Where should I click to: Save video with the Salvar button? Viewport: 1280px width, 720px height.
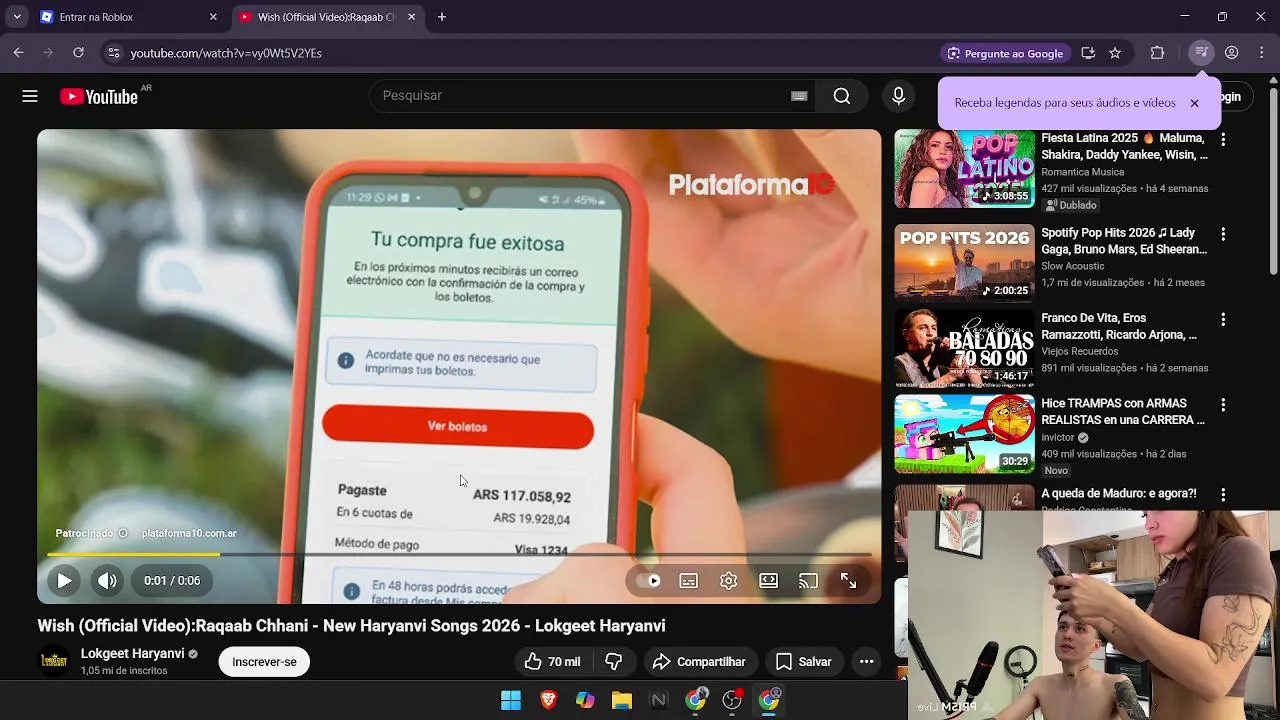(x=804, y=662)
